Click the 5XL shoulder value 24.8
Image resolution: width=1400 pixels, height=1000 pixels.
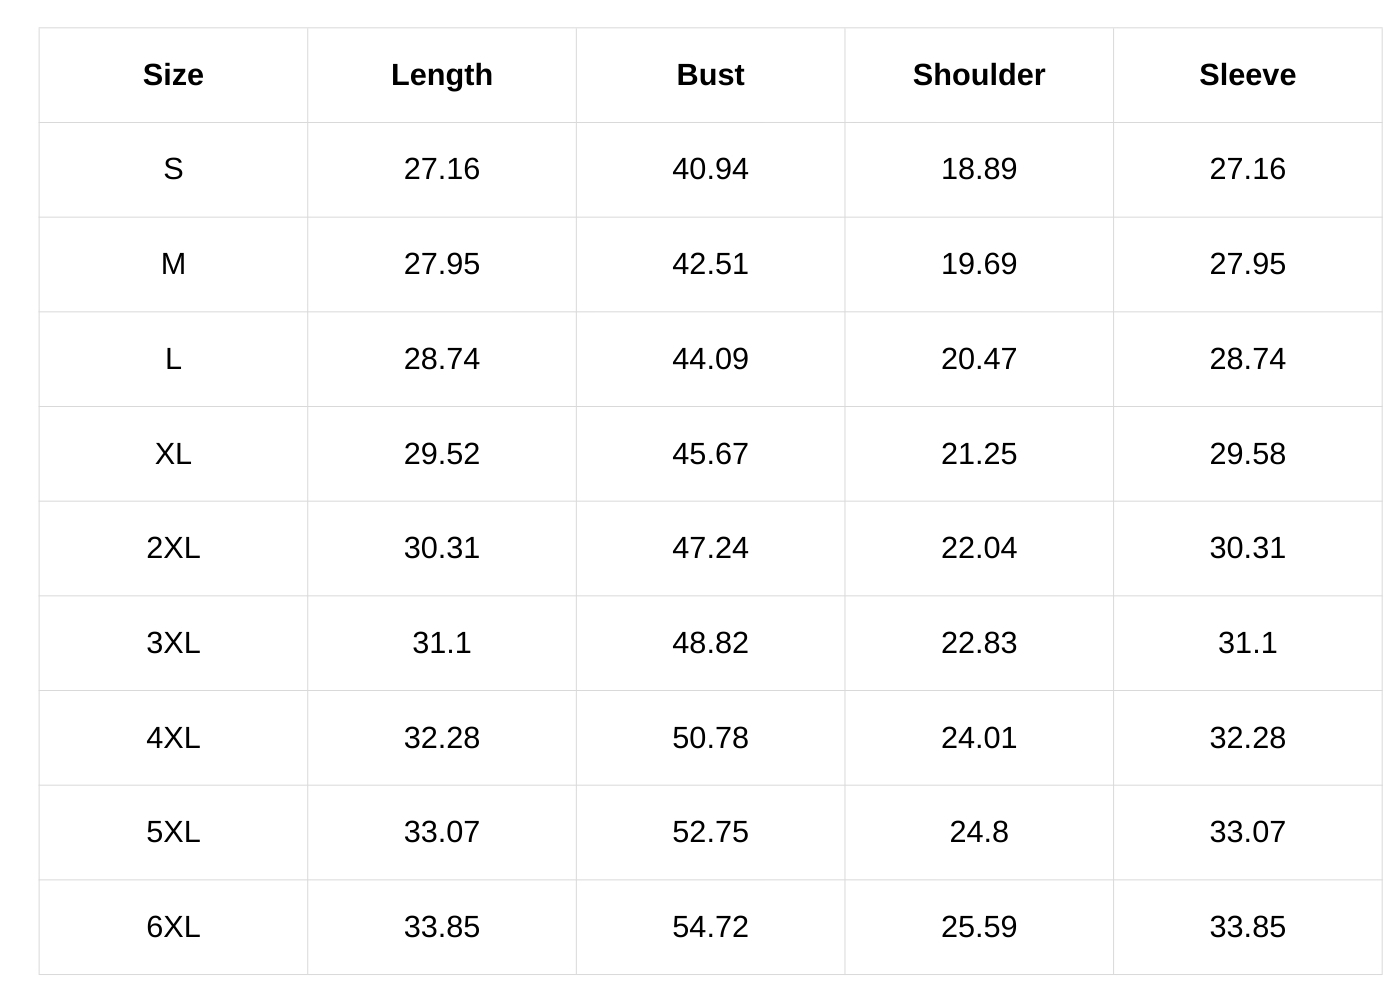978,832
